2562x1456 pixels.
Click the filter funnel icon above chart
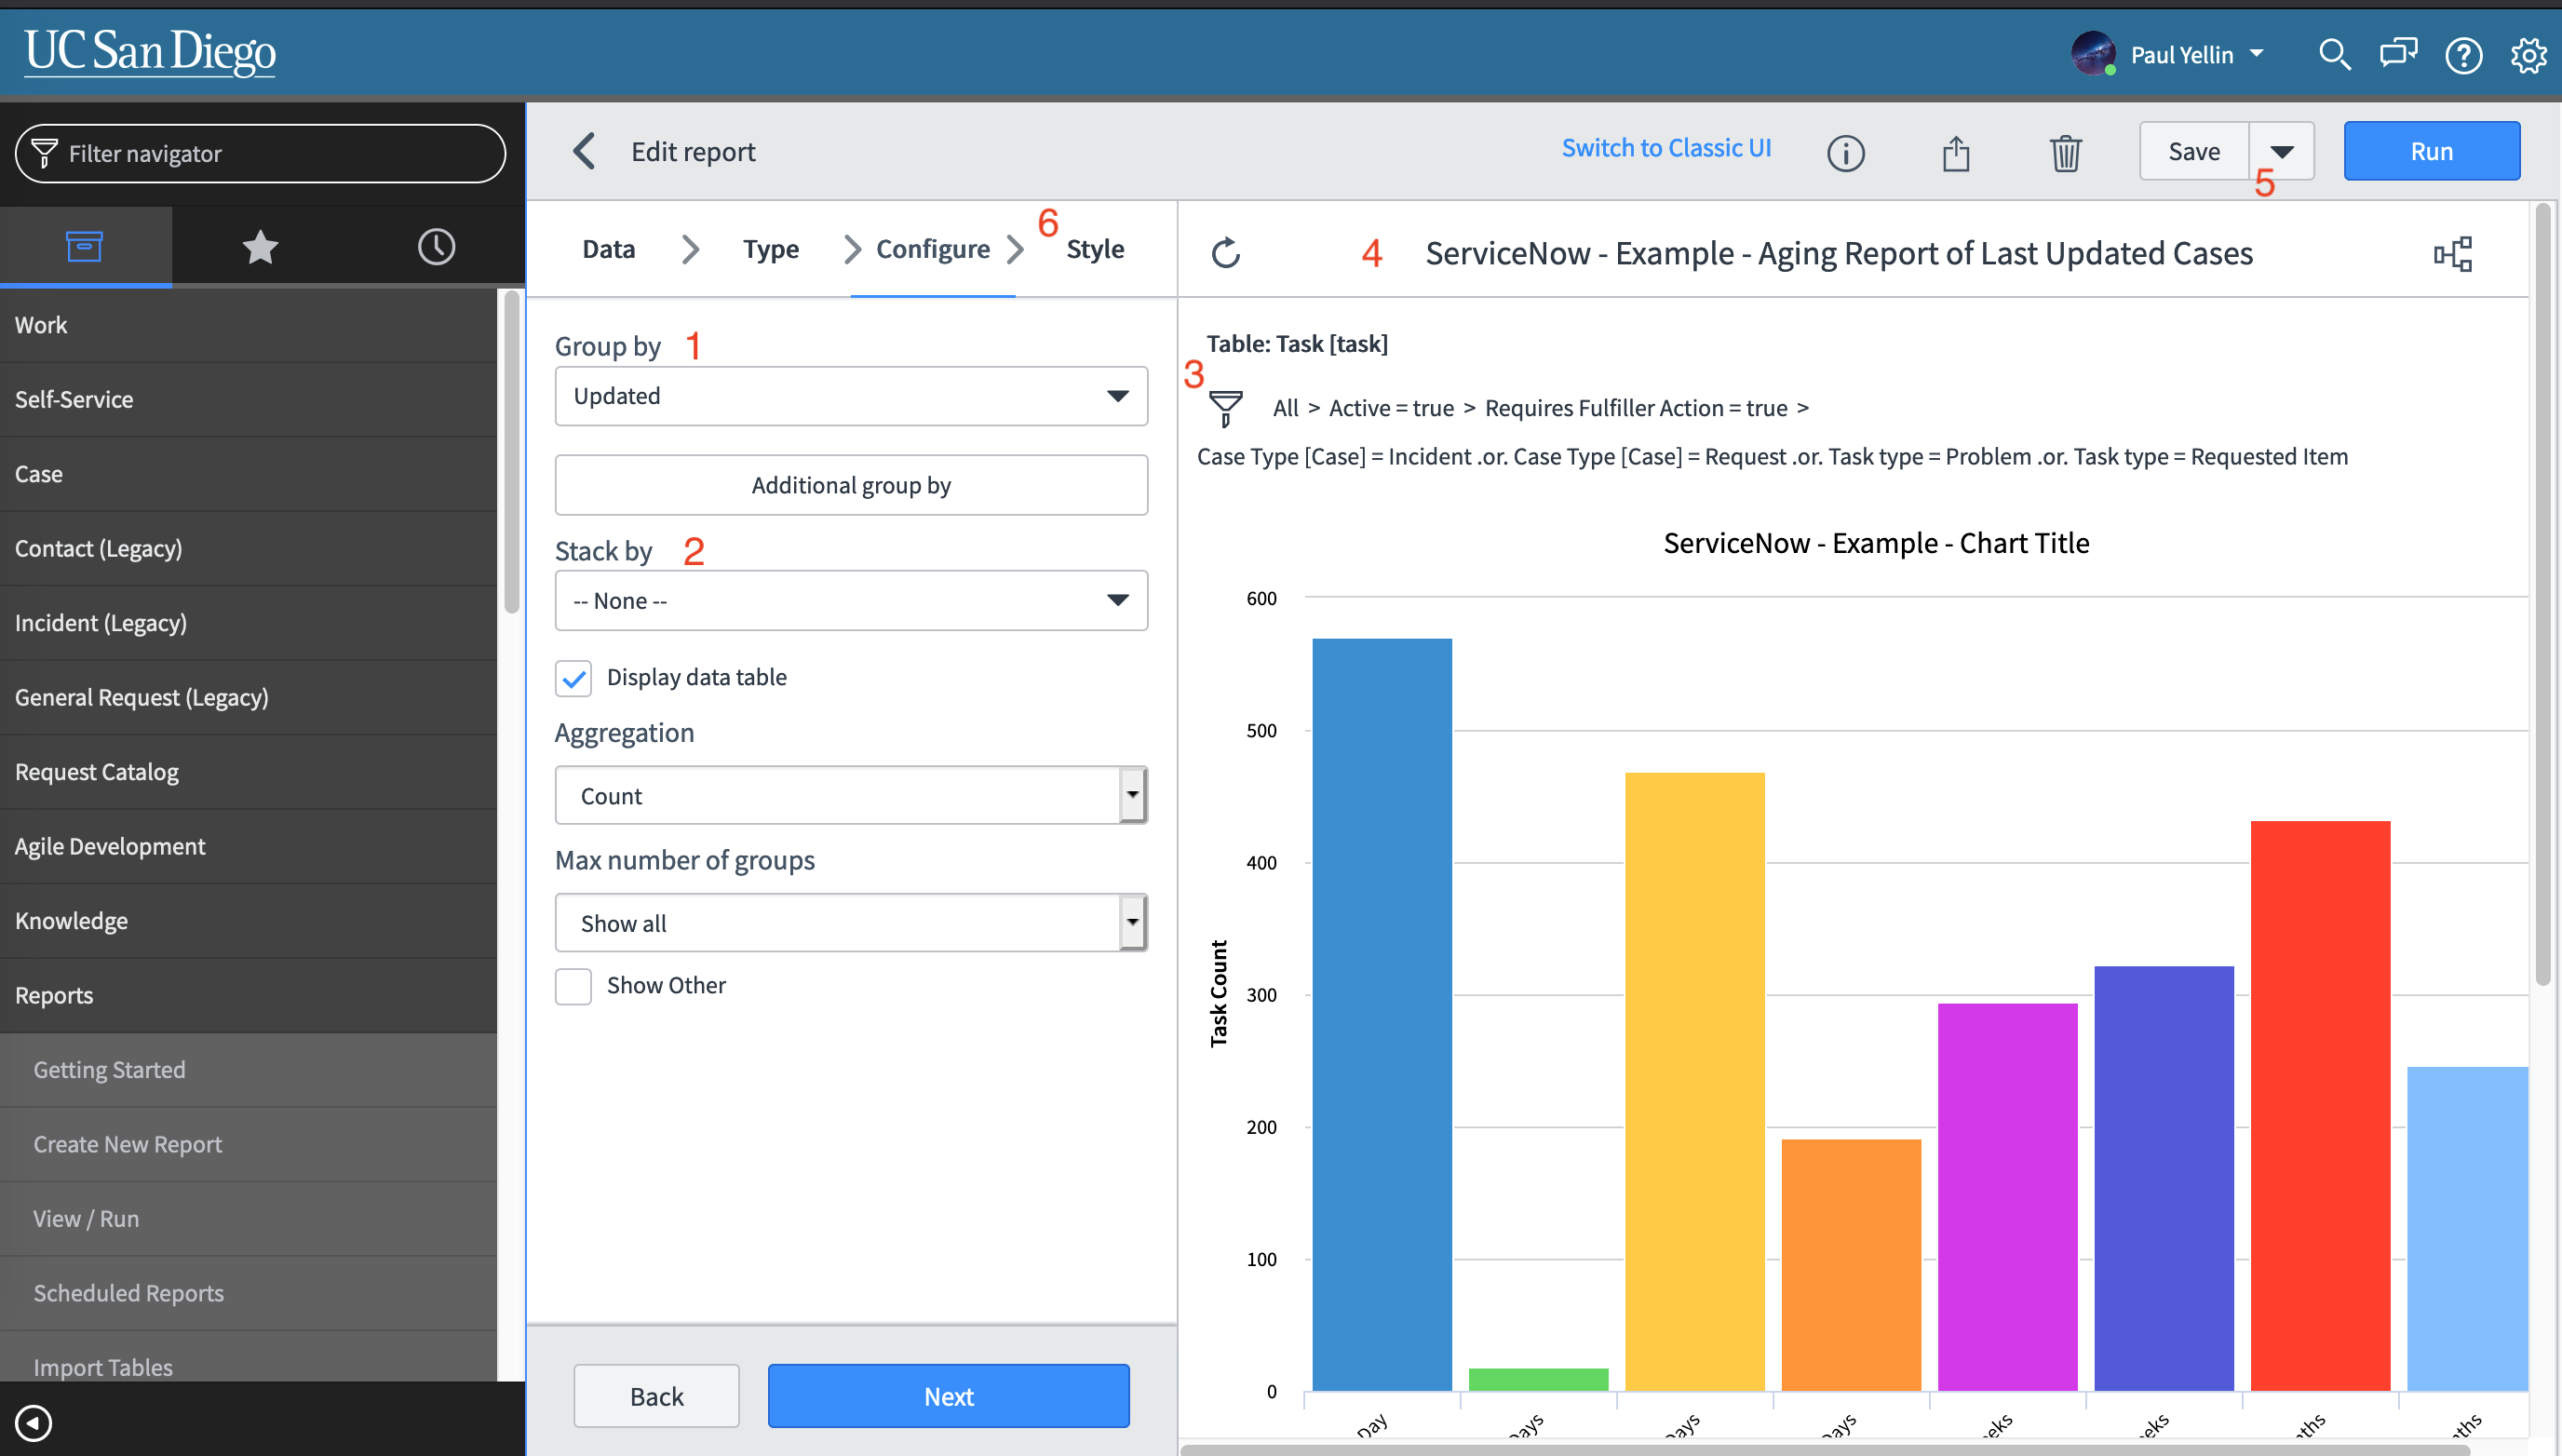point(1225,408)
